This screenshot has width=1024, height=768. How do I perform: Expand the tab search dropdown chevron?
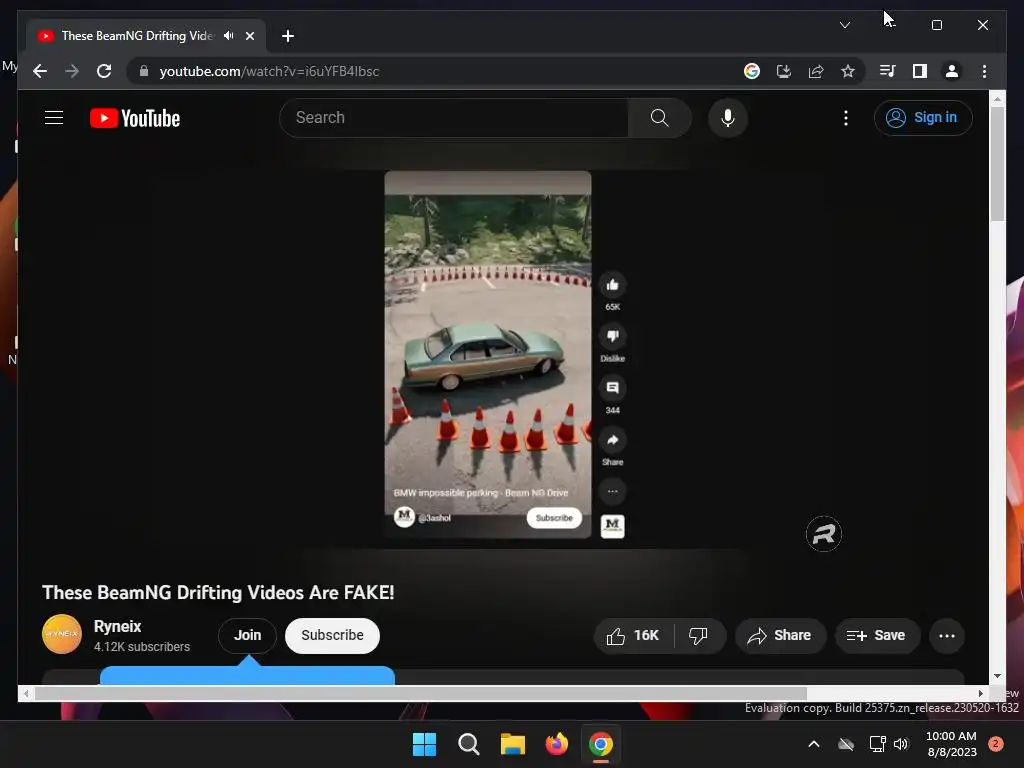[x=844, y=25]
